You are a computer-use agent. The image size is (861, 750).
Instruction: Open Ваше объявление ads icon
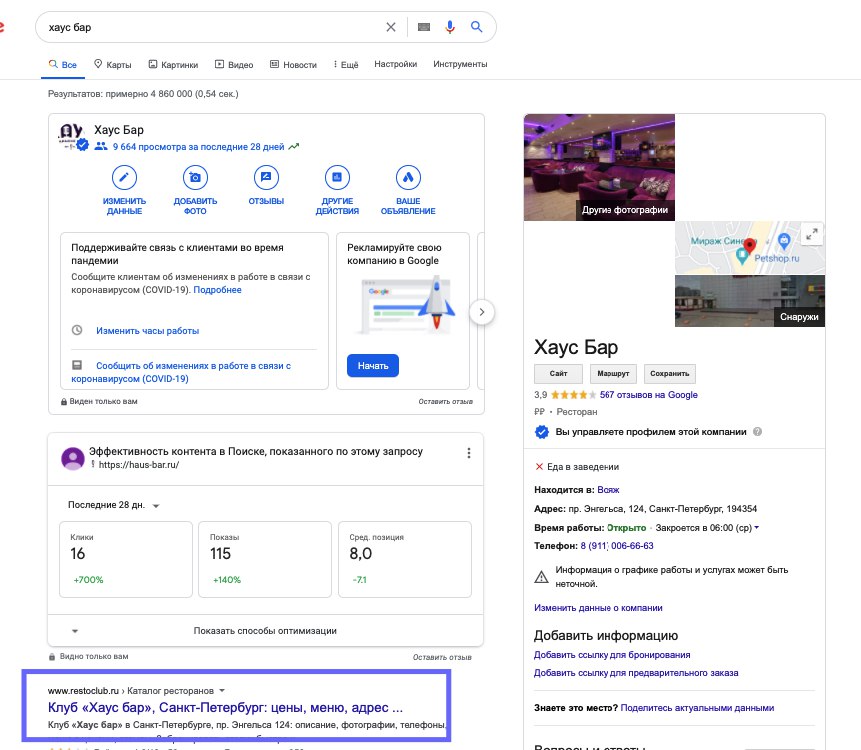pyautogui.click(x=408, y=177)
